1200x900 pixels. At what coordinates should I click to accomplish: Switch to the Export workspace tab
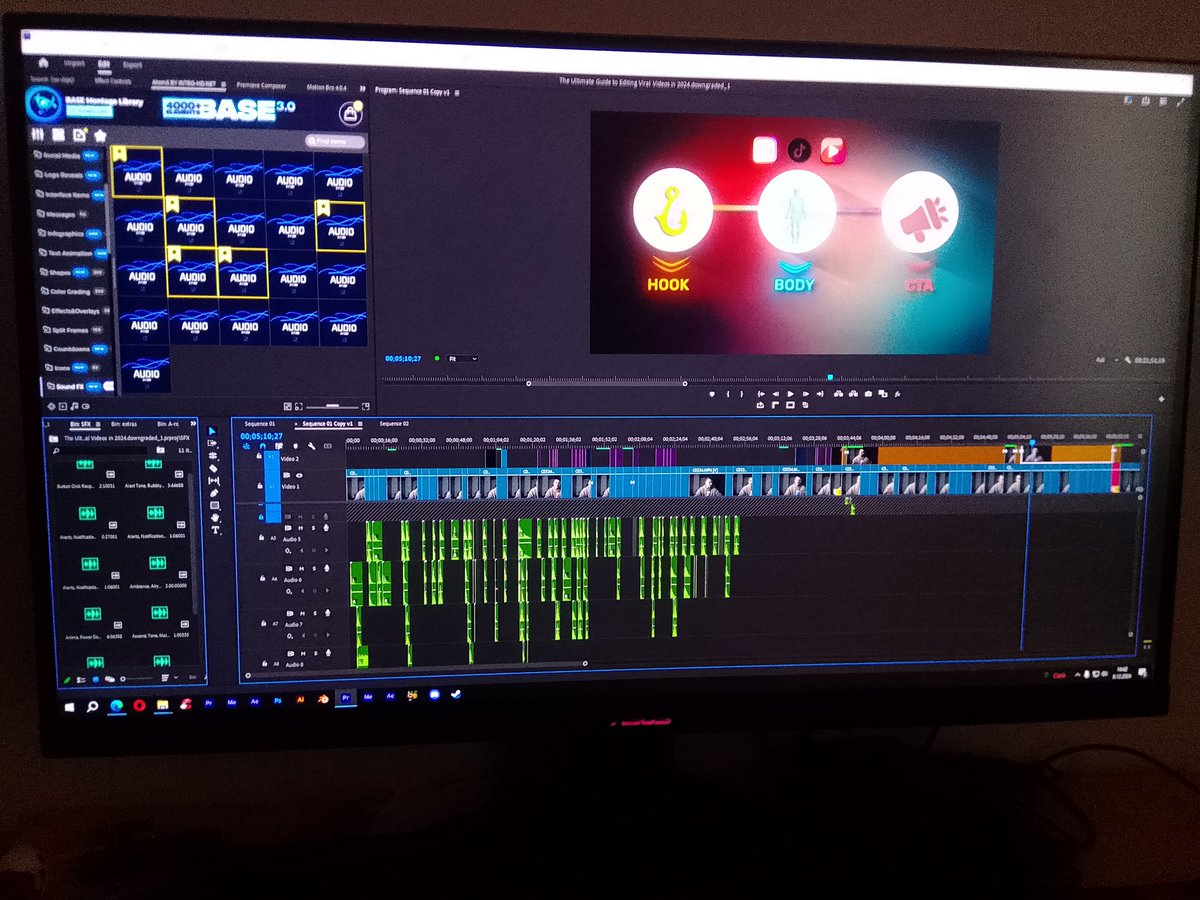[132, 64]
